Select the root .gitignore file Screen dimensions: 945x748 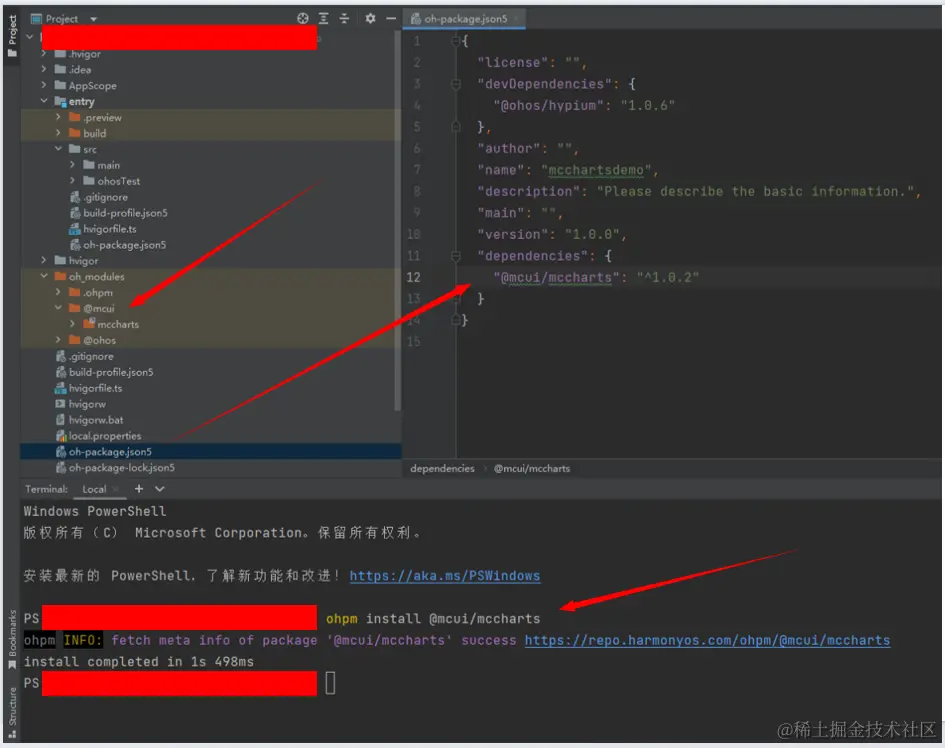click(x=91, y=356)
